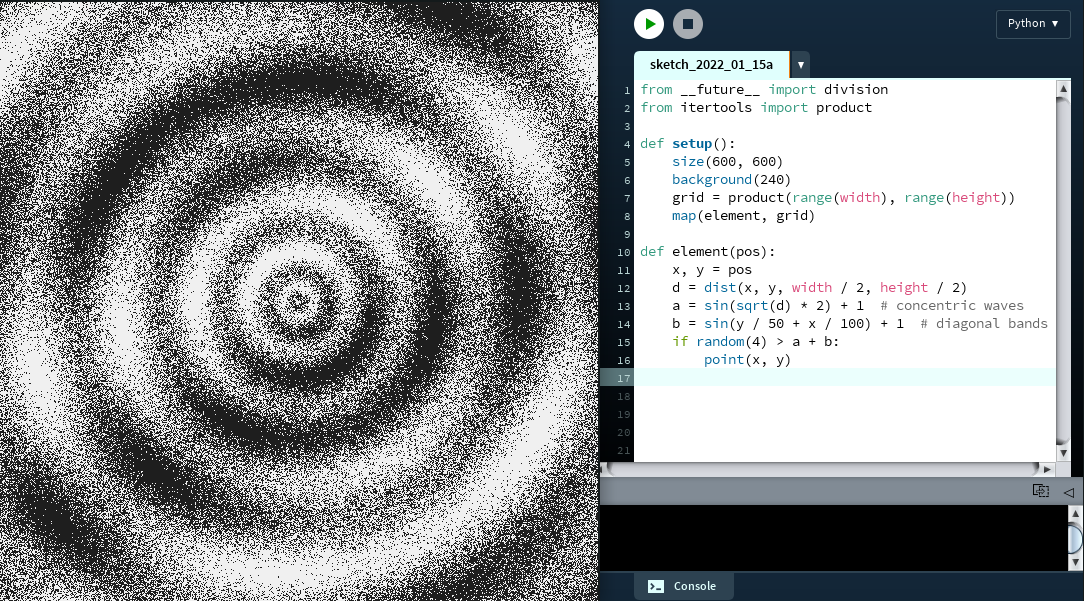Switch to the Console tab
1084x601 pixels.
(x=683, y=586)
